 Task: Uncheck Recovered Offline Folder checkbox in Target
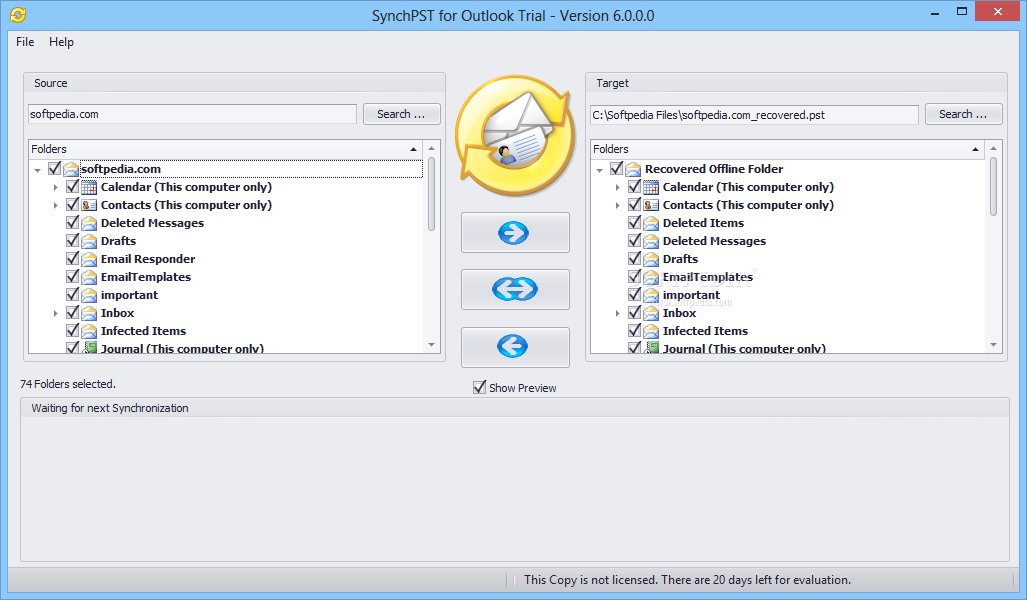point(616,168)
